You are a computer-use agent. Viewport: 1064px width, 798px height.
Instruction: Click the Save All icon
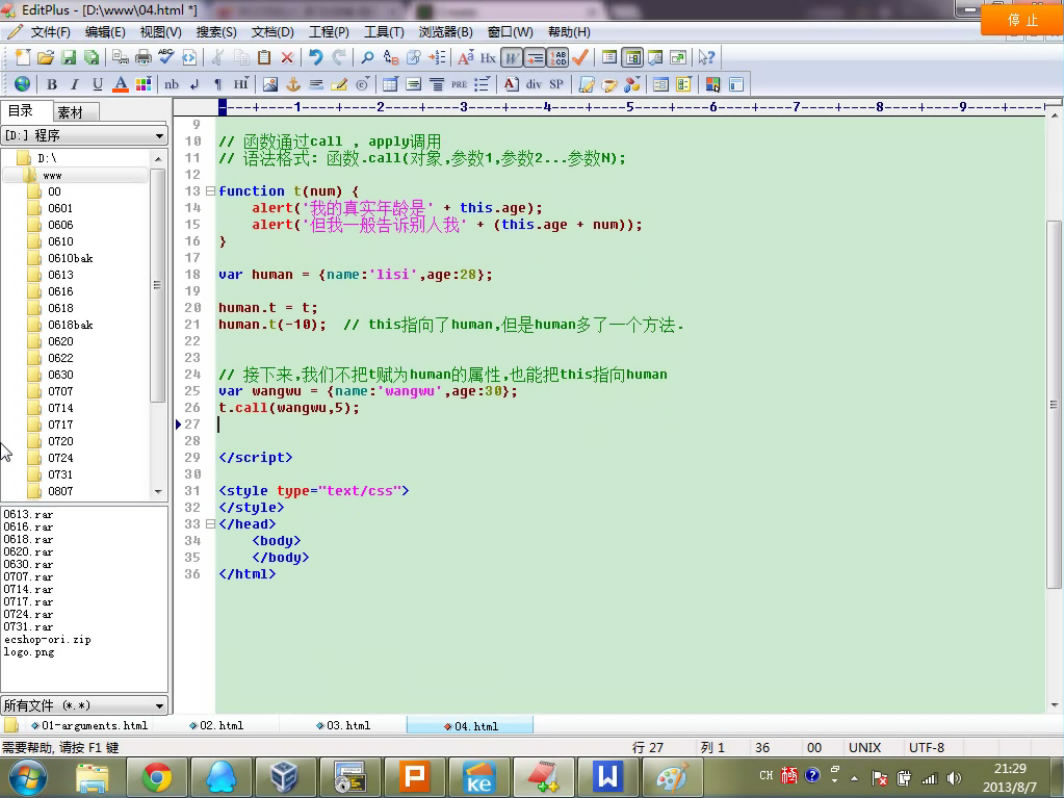click(x=91, y=58)
